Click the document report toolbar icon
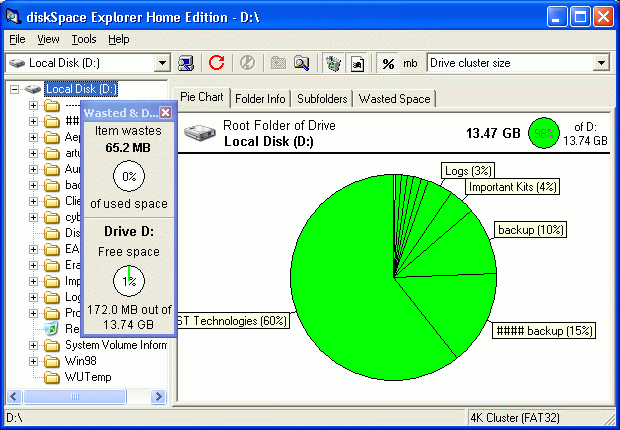 tap(357, 63)
